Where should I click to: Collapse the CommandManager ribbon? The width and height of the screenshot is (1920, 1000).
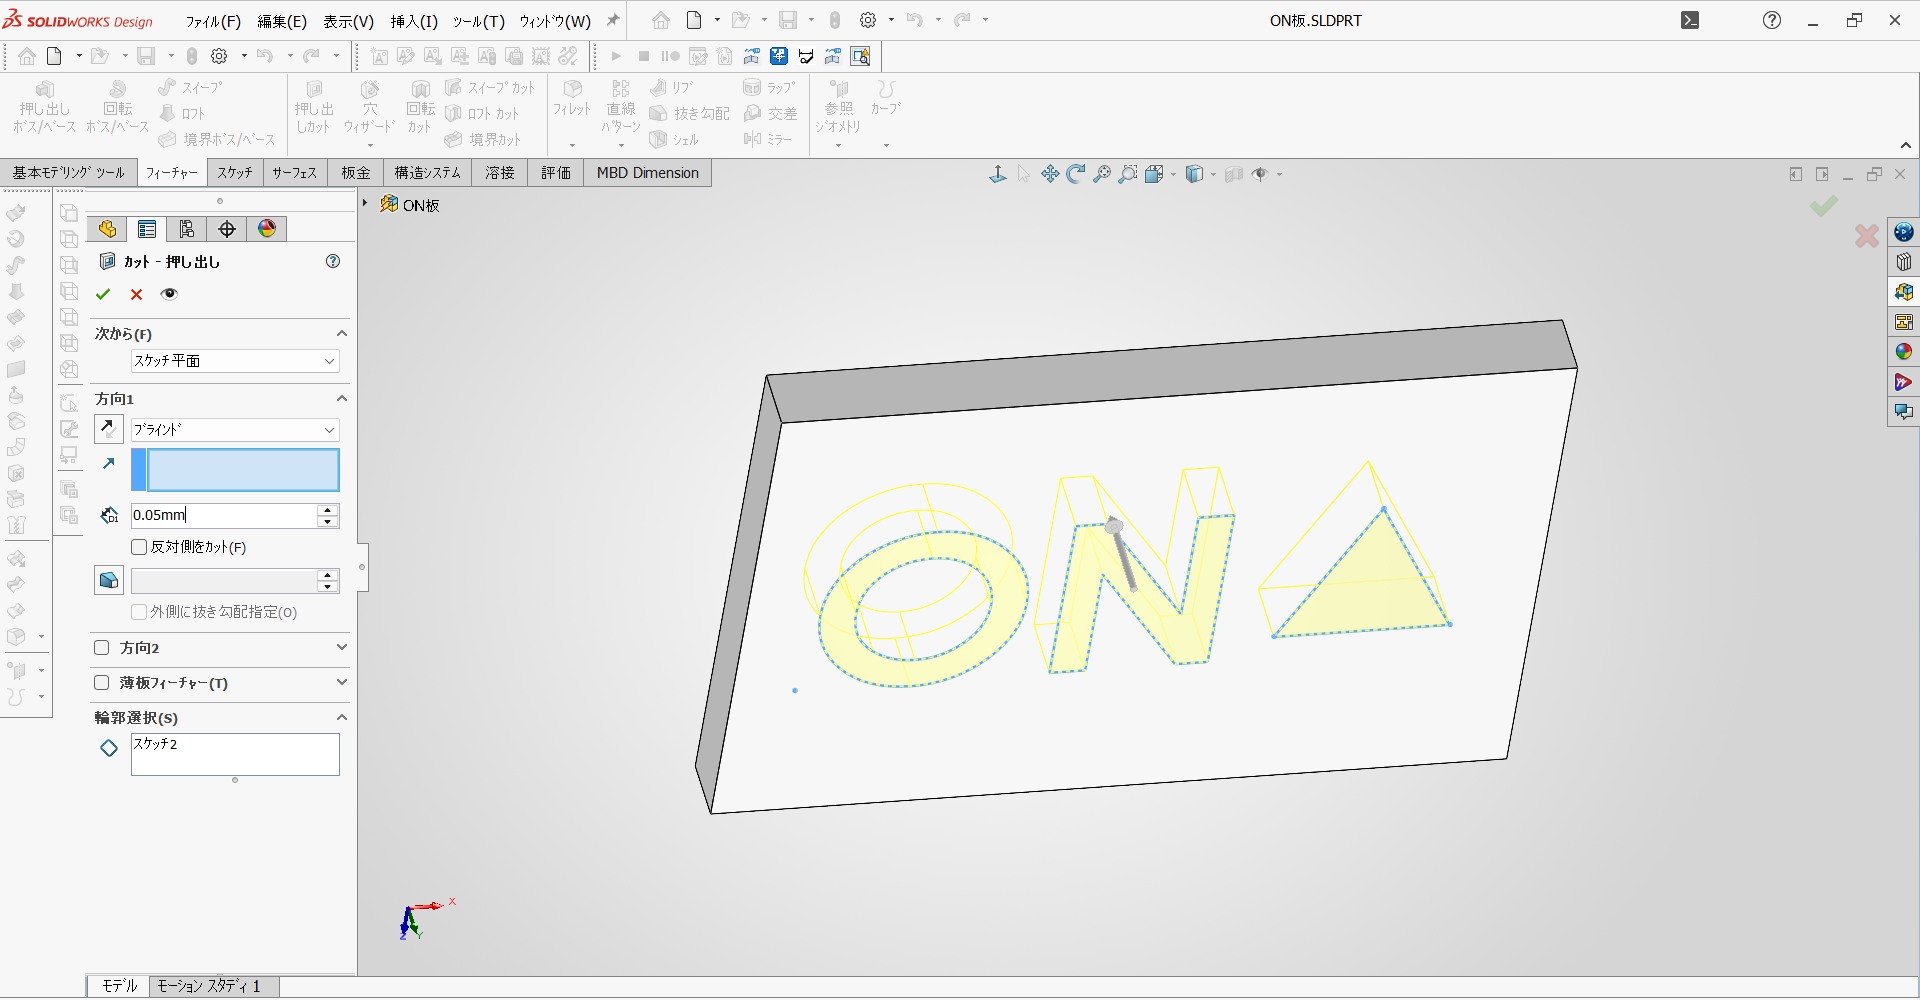[x=1906, y=146]
